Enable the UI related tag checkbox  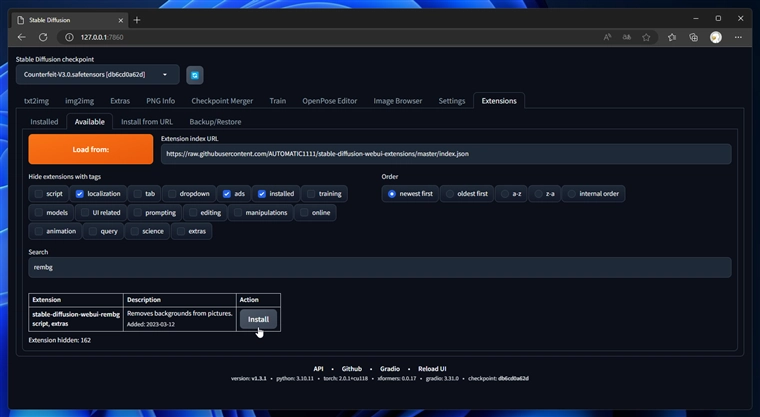tap(85, 212)
